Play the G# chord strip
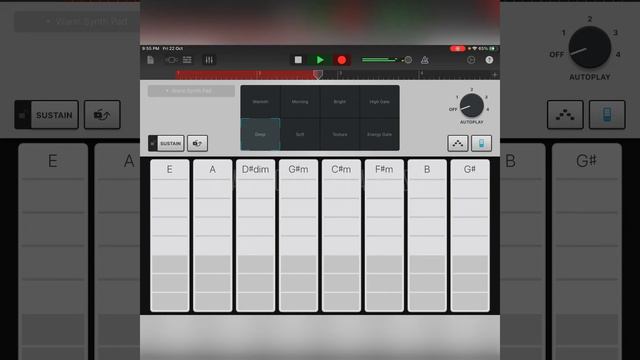 470,236
